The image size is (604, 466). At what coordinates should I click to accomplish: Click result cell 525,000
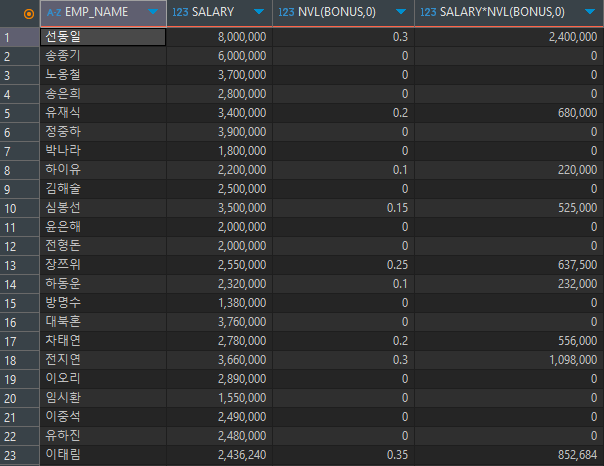(x=509, y=208)
